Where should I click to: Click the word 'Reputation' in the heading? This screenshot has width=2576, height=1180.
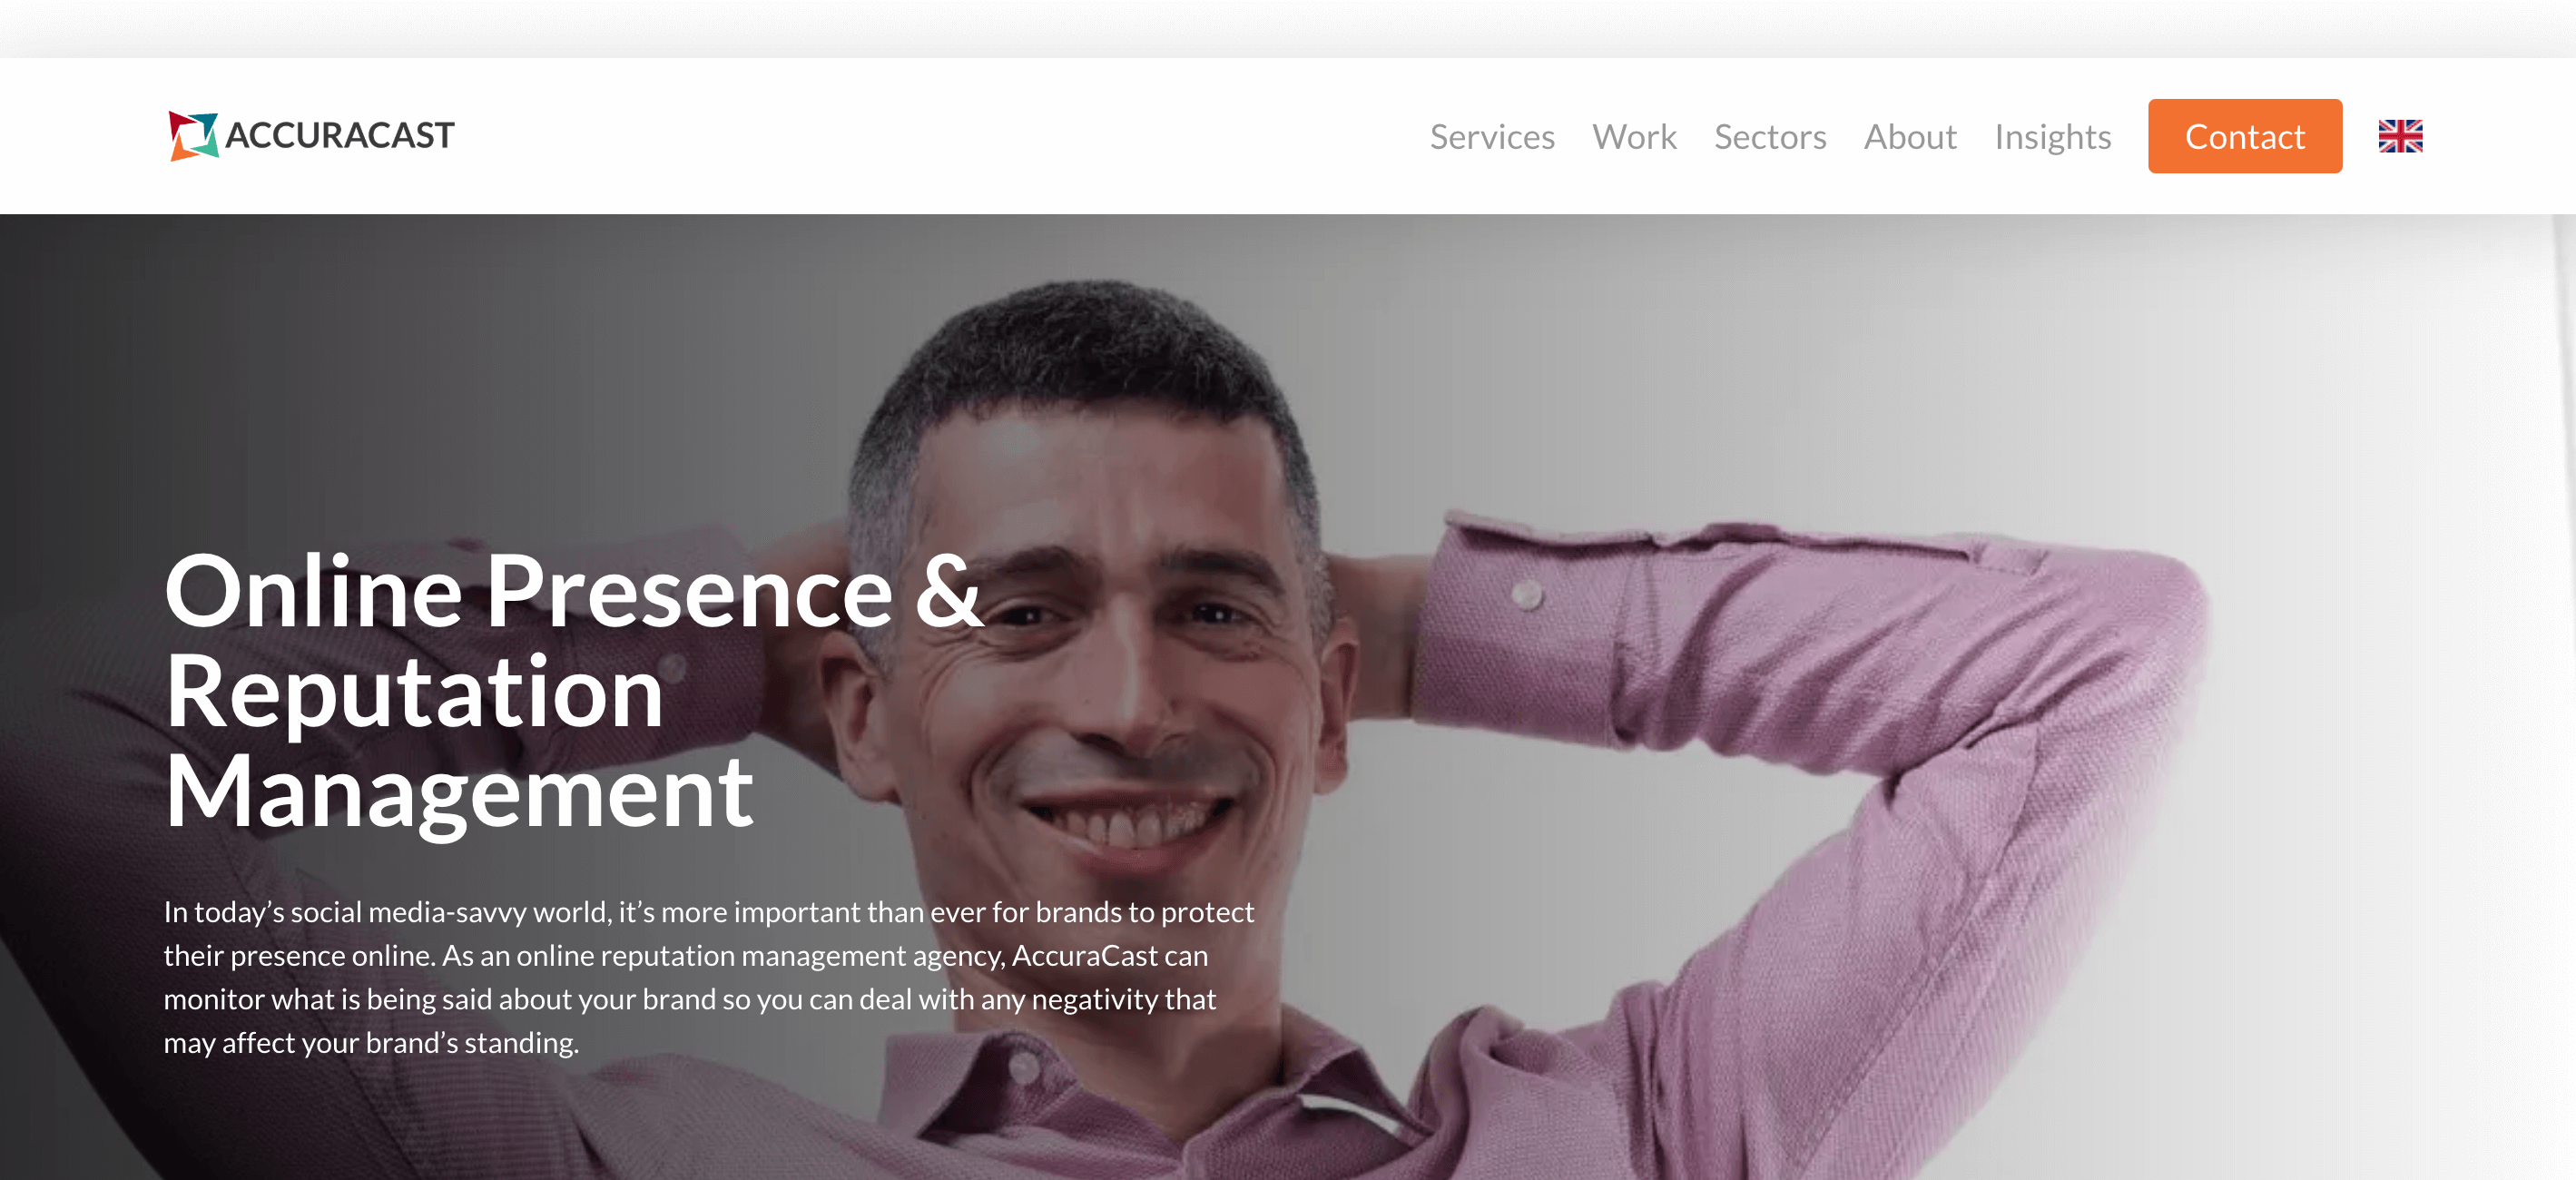(x=414, y=692)
